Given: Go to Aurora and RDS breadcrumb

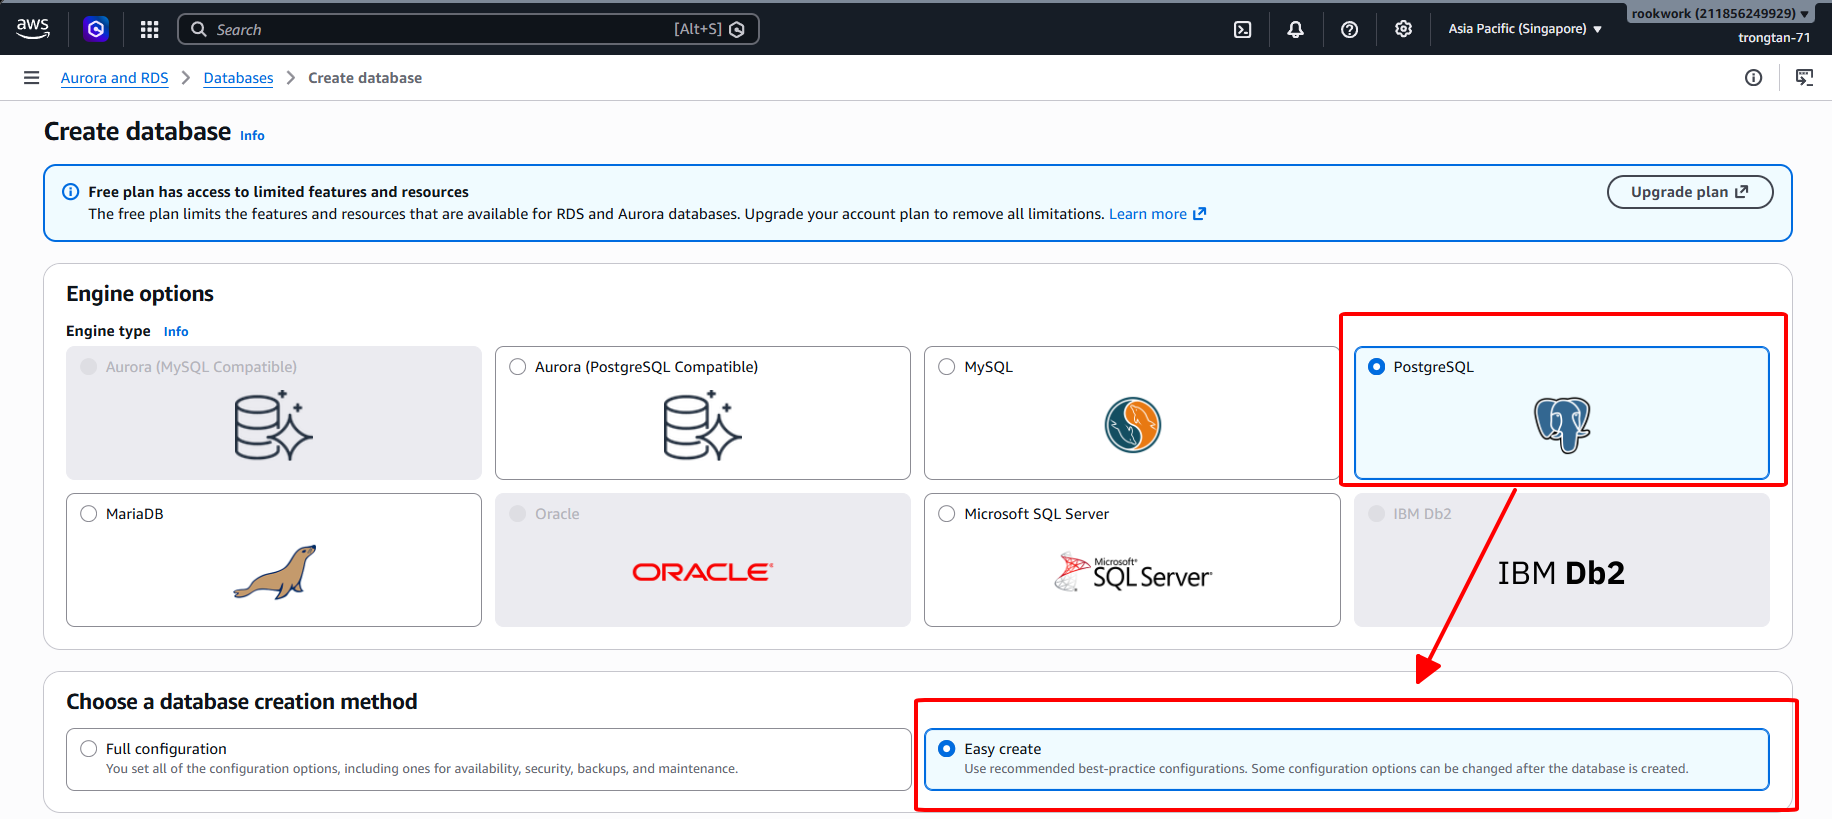Looking at the screenshot, I should (x=114, y=78).
